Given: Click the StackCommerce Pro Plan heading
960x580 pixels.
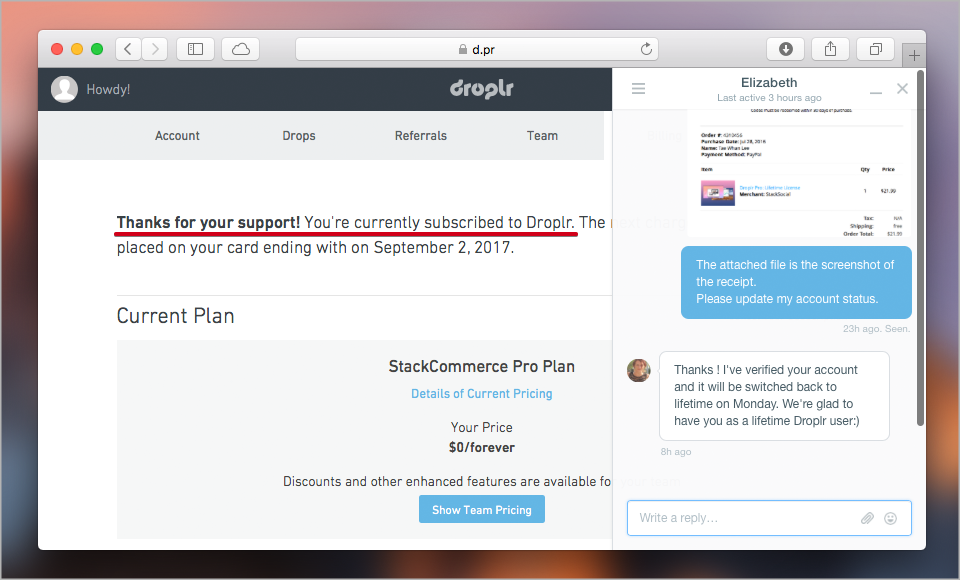Looking at the screenshot, I should (482, 366).
